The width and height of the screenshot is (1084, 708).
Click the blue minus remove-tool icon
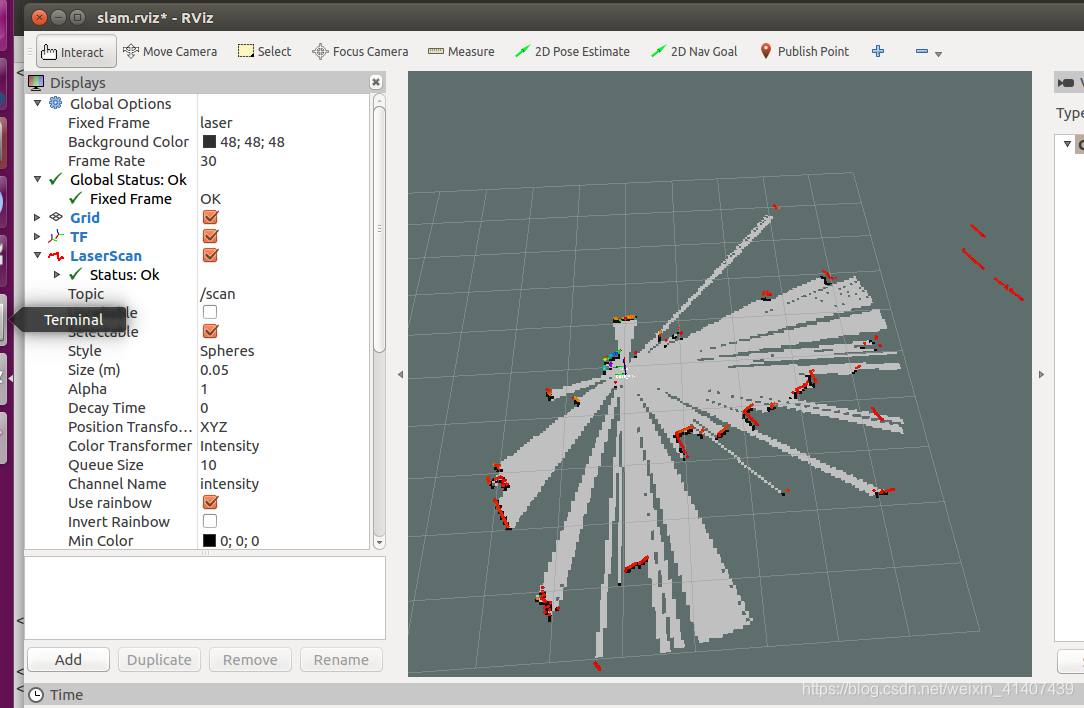click(x=922, y=51)
